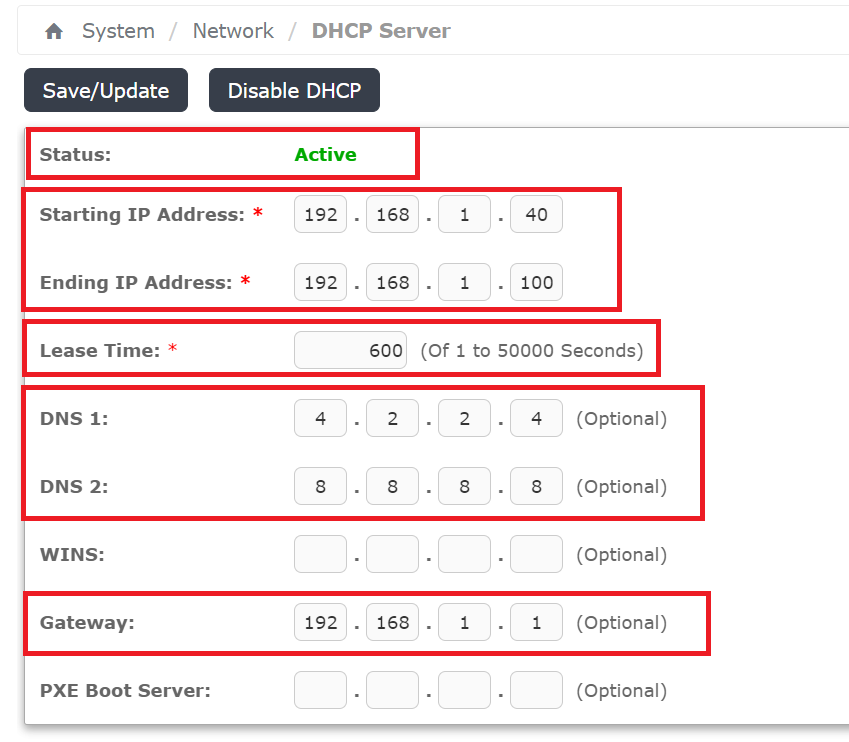Select the Gateway field showing 192
849x742 pixels.
tap(320, 622)
